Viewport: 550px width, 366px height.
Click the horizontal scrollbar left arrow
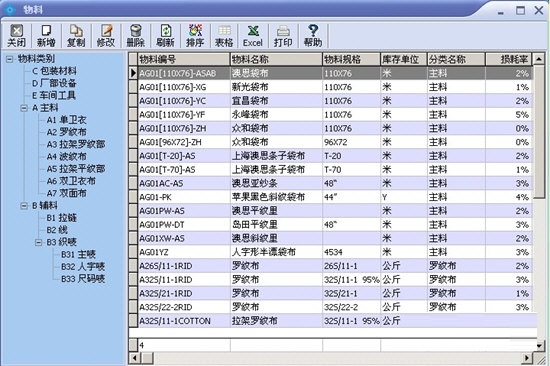coord(135,358)
